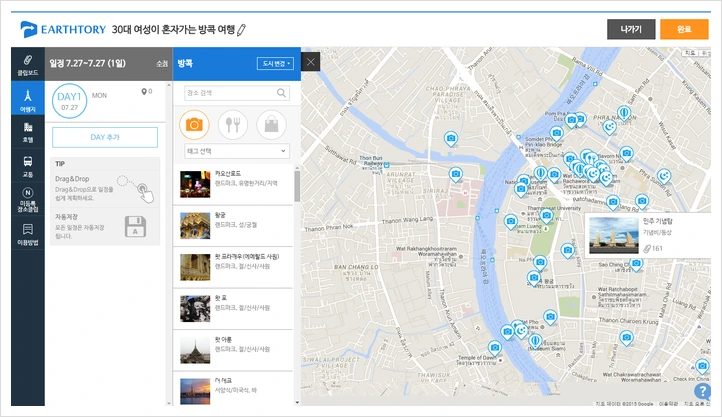The width and height of the screenshot is (722, 417).
Task: Open the 태그 선택 tag dropdown
Action: click(237, 151)
